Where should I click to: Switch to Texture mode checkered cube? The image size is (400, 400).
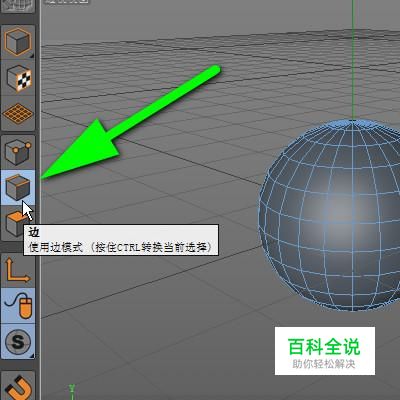pos(18,79)
